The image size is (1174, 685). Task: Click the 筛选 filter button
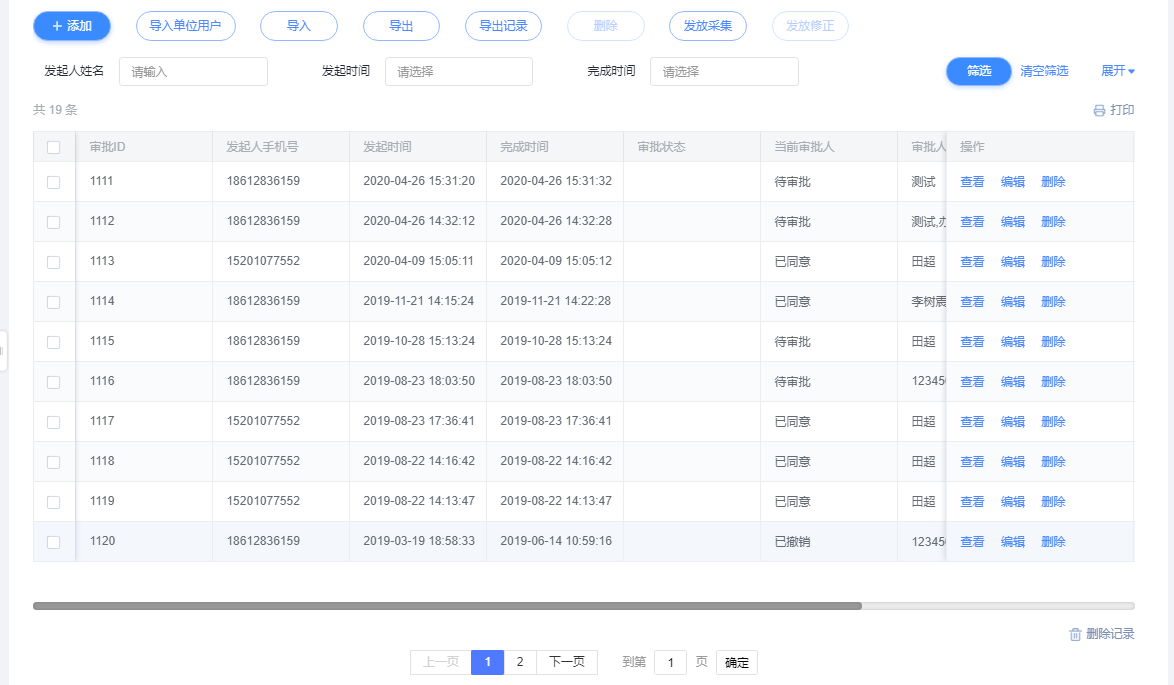click(978, 71)
